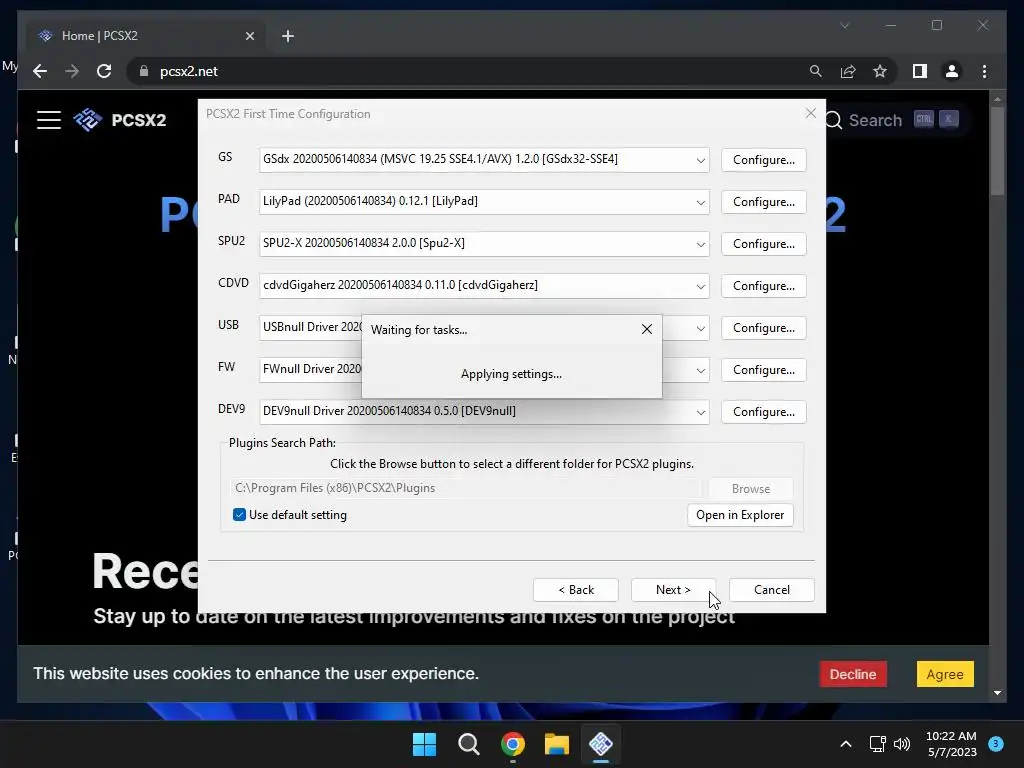This screenshot has height=768, width=1024.
Task: Open Windows Start menu
Action: 424,744
